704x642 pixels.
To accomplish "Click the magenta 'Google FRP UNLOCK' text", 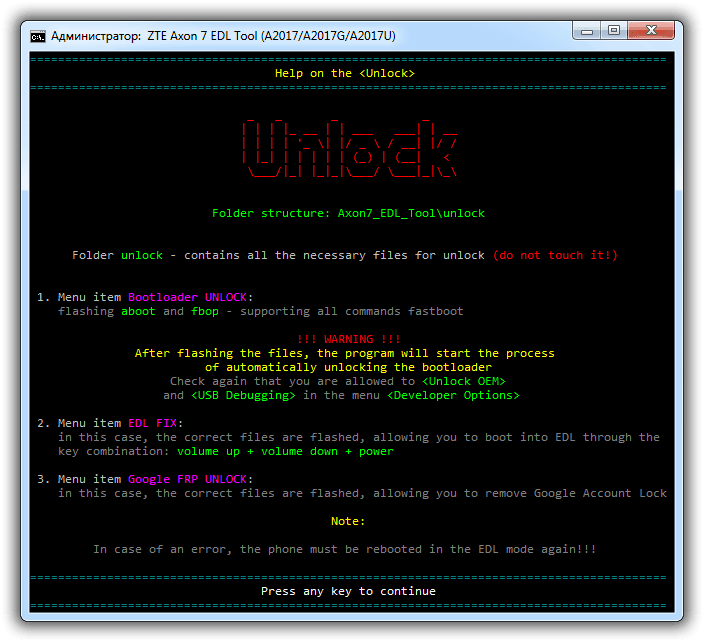I will click(x=187, y=479).
